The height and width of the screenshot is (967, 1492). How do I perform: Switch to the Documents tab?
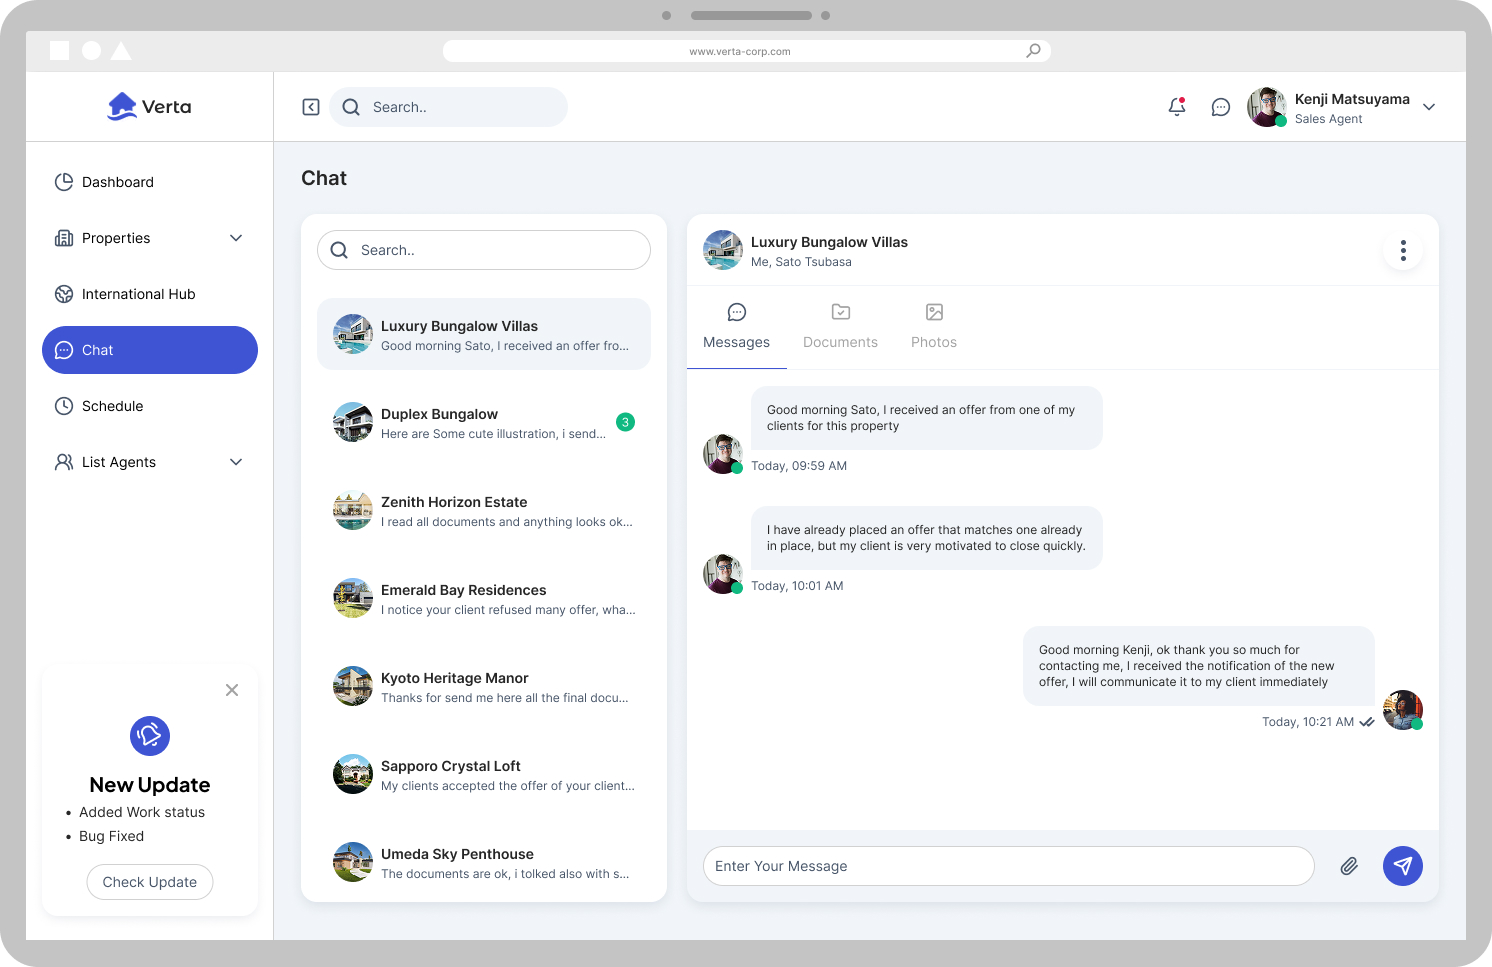(840, 327)
